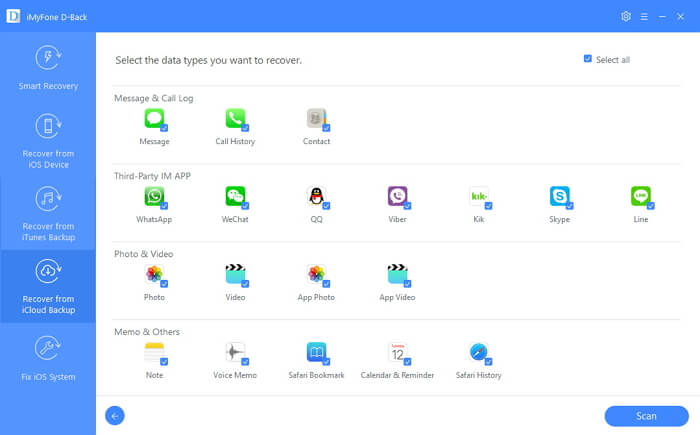Open Recover from iTunes Backup tab
This screenshot has width=700, height=435.
[48, 213]
